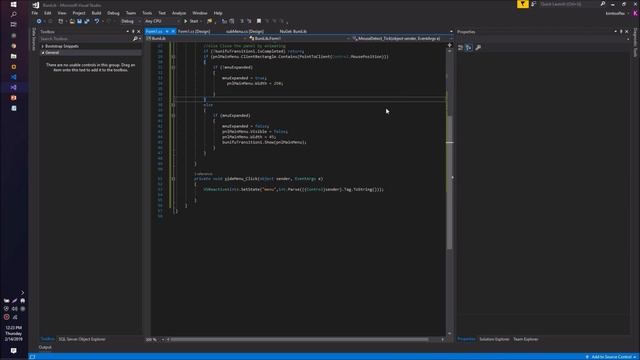Open the Project menu

point(79,13)
